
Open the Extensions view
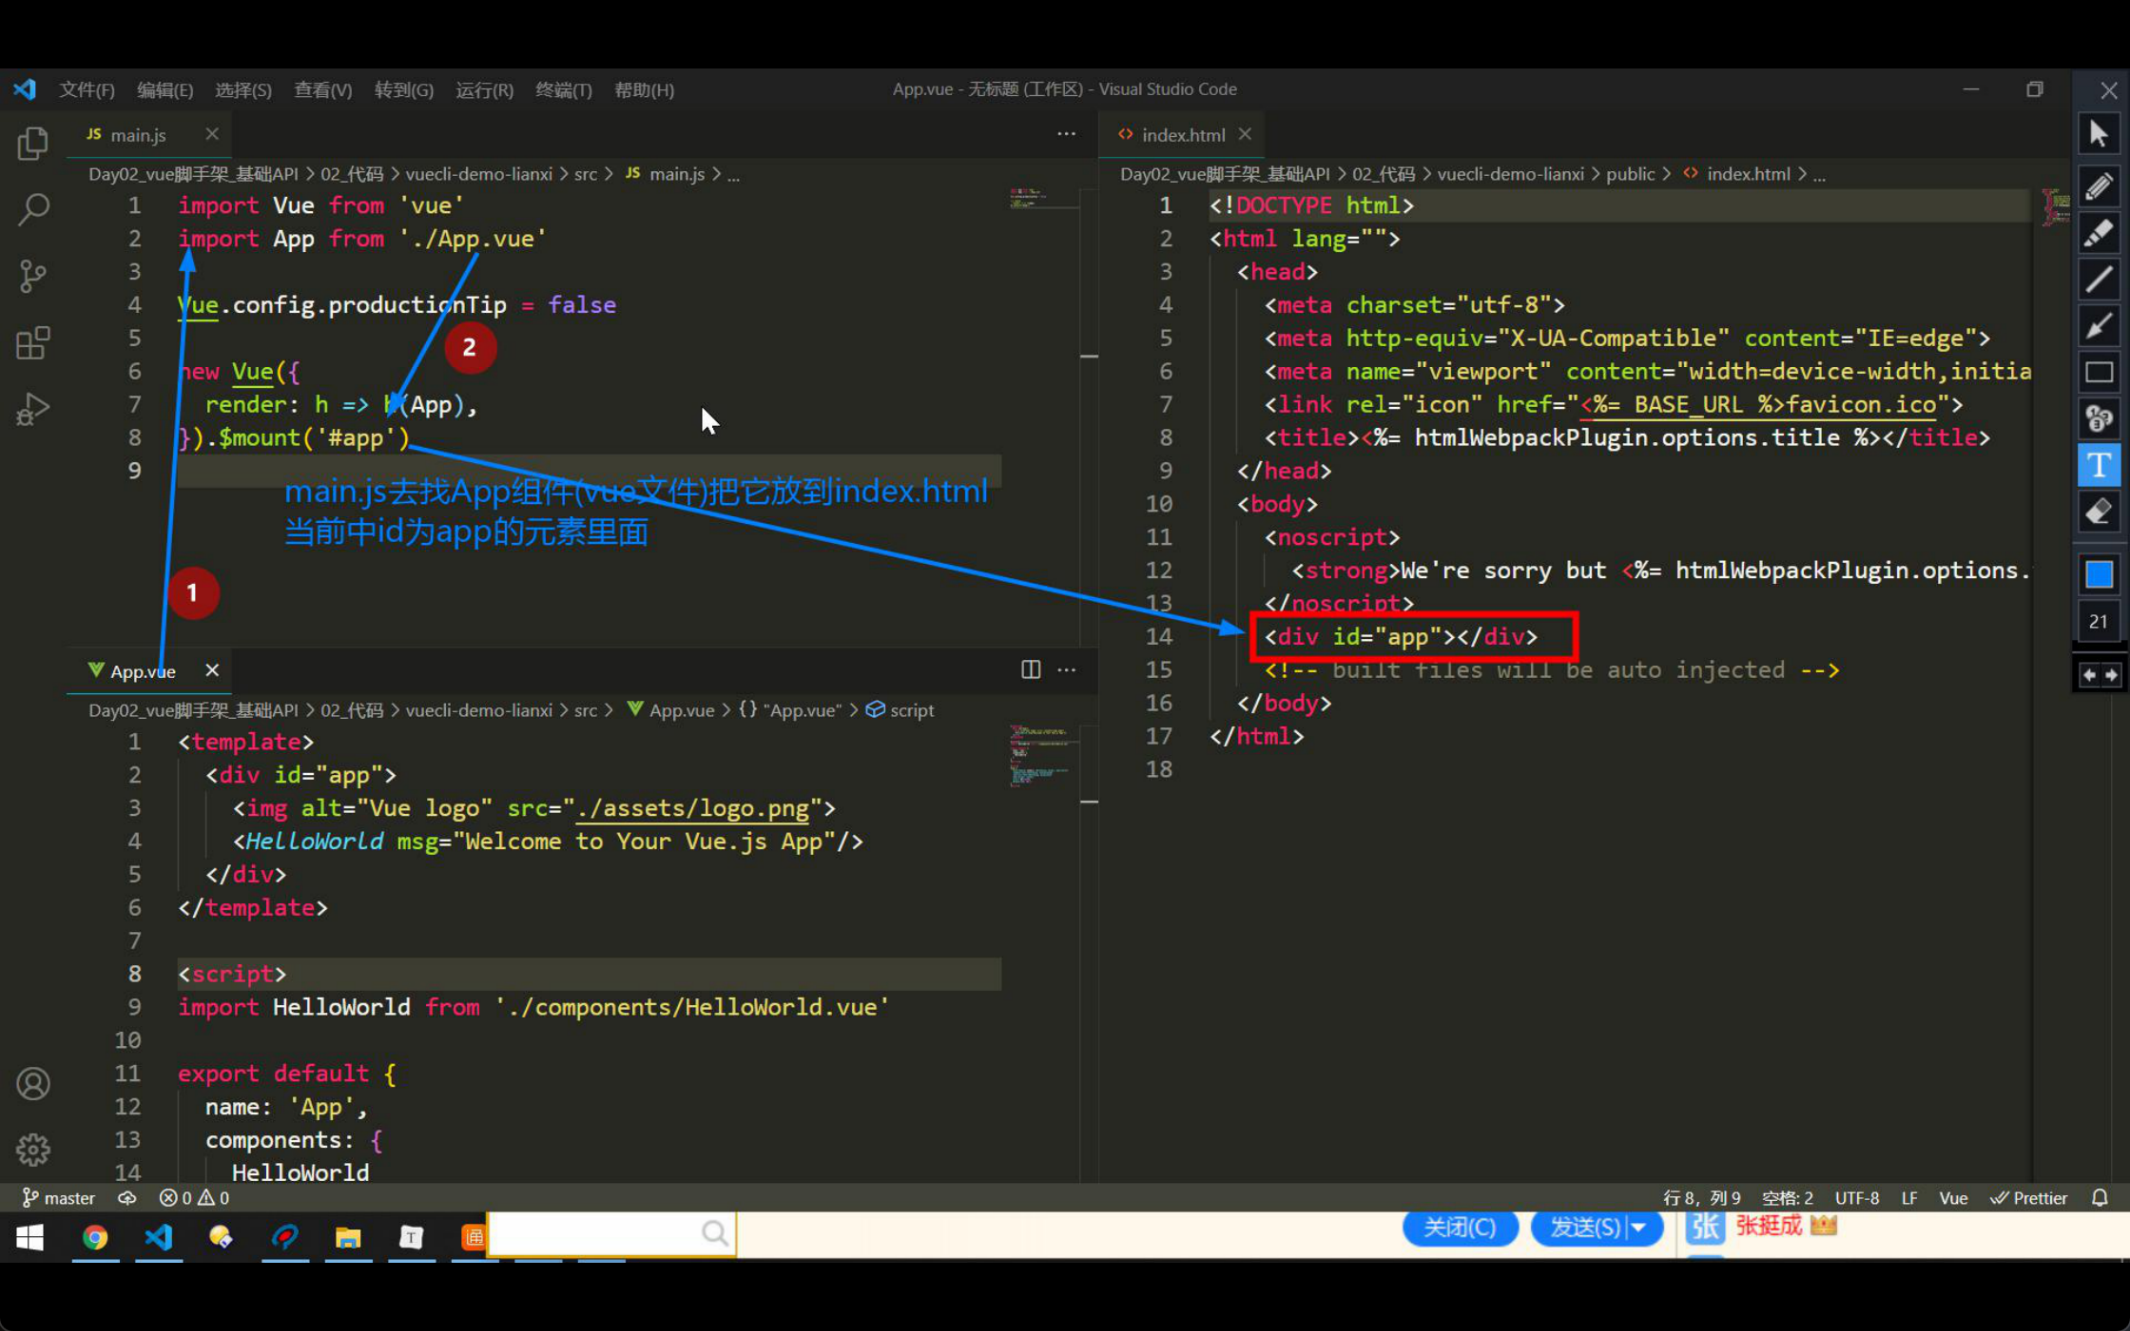pos(33,343)
